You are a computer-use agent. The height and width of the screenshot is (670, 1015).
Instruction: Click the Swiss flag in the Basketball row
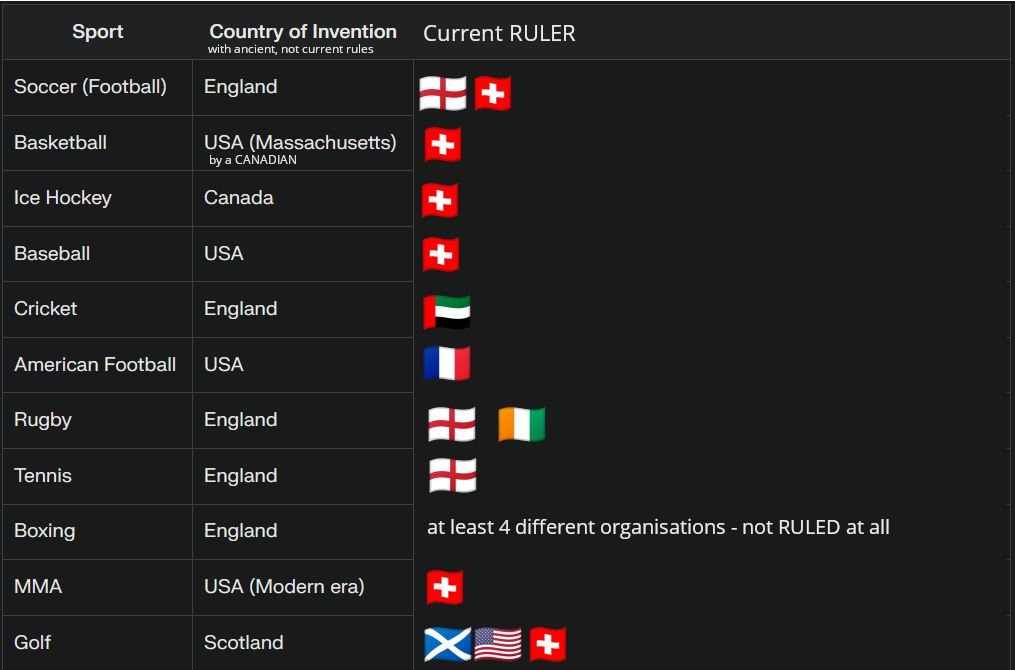(443, 144)
